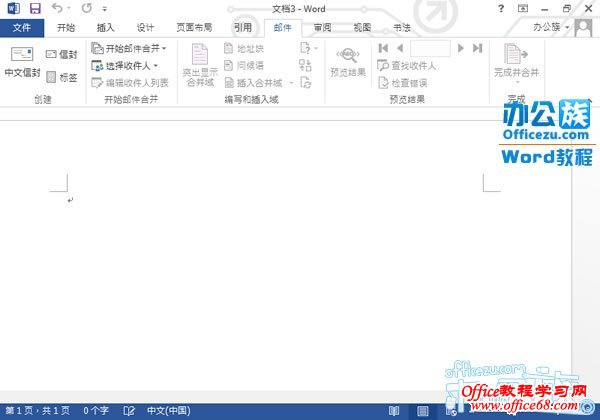Insert a 问候语 greeting line

click(244, 65)
